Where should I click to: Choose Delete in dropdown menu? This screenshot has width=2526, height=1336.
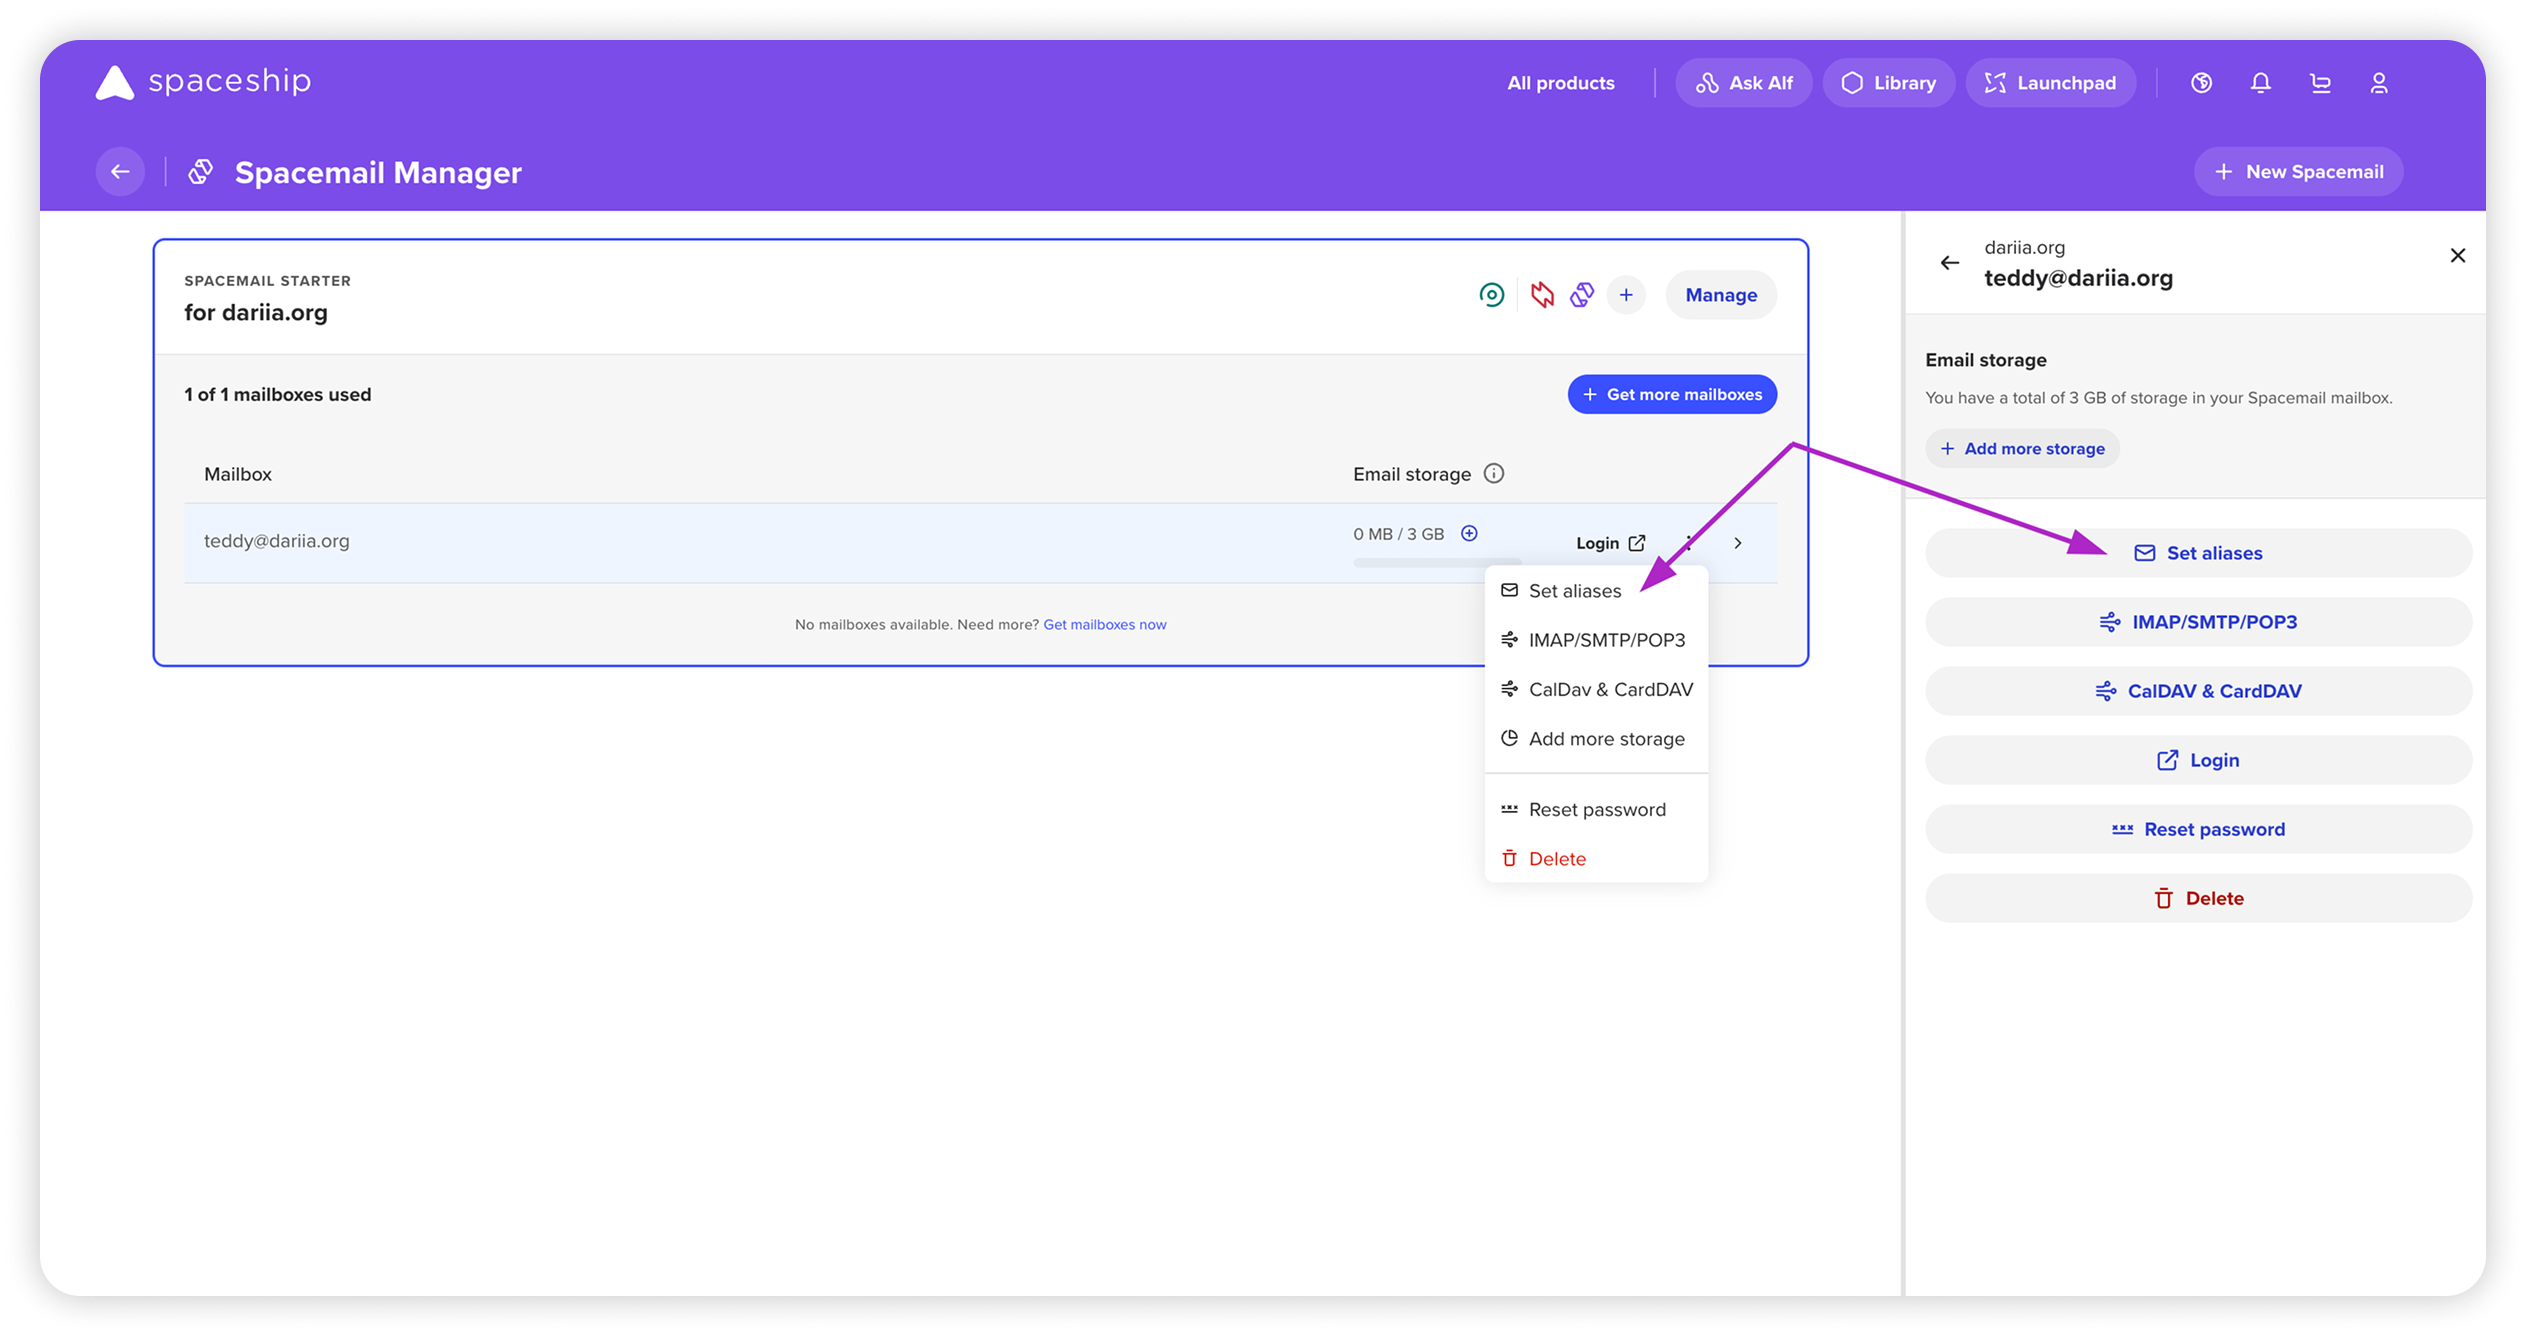[1596, 858]
